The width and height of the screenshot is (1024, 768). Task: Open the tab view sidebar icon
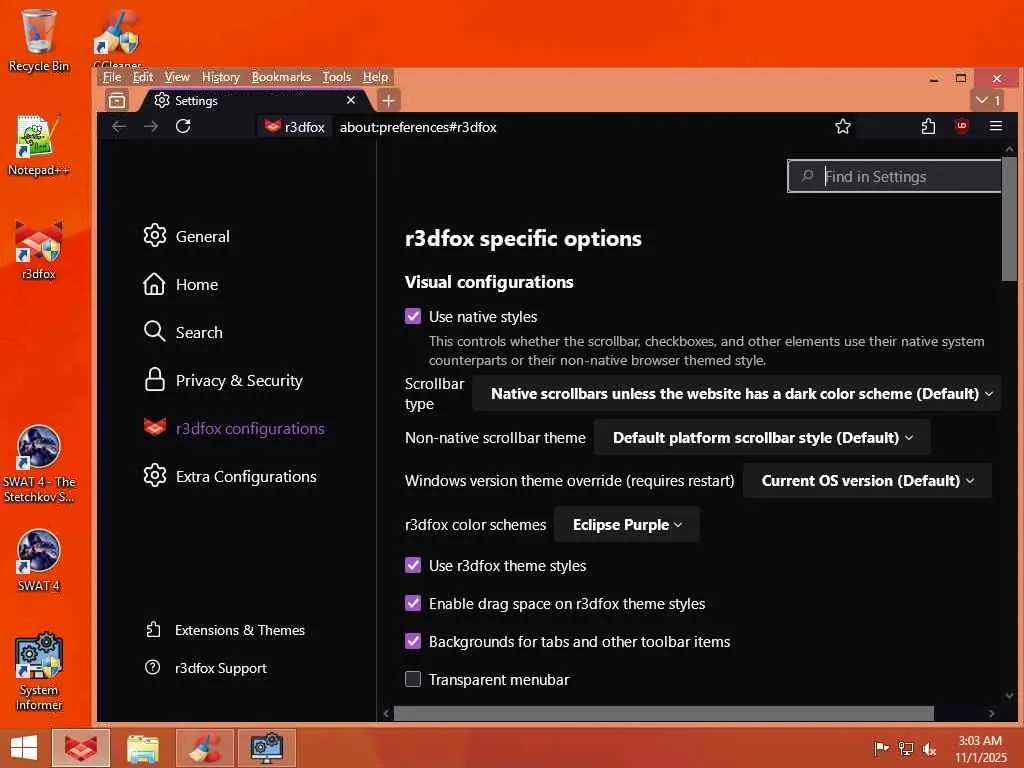(117, 101)
